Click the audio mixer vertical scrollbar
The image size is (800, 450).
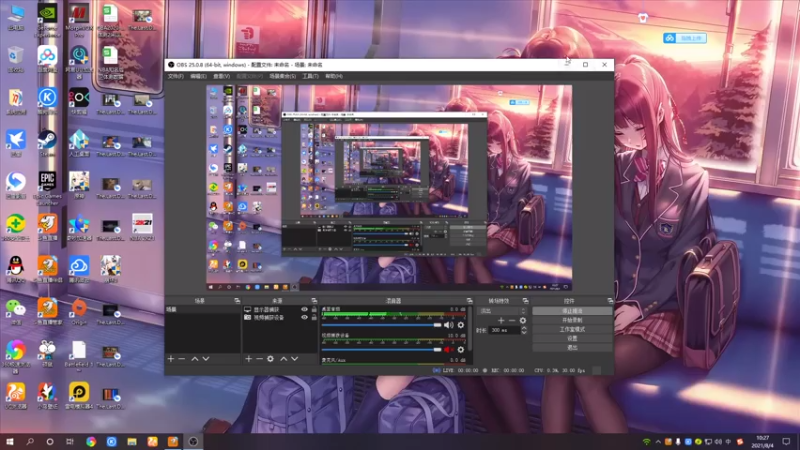(x=469, y=329)
